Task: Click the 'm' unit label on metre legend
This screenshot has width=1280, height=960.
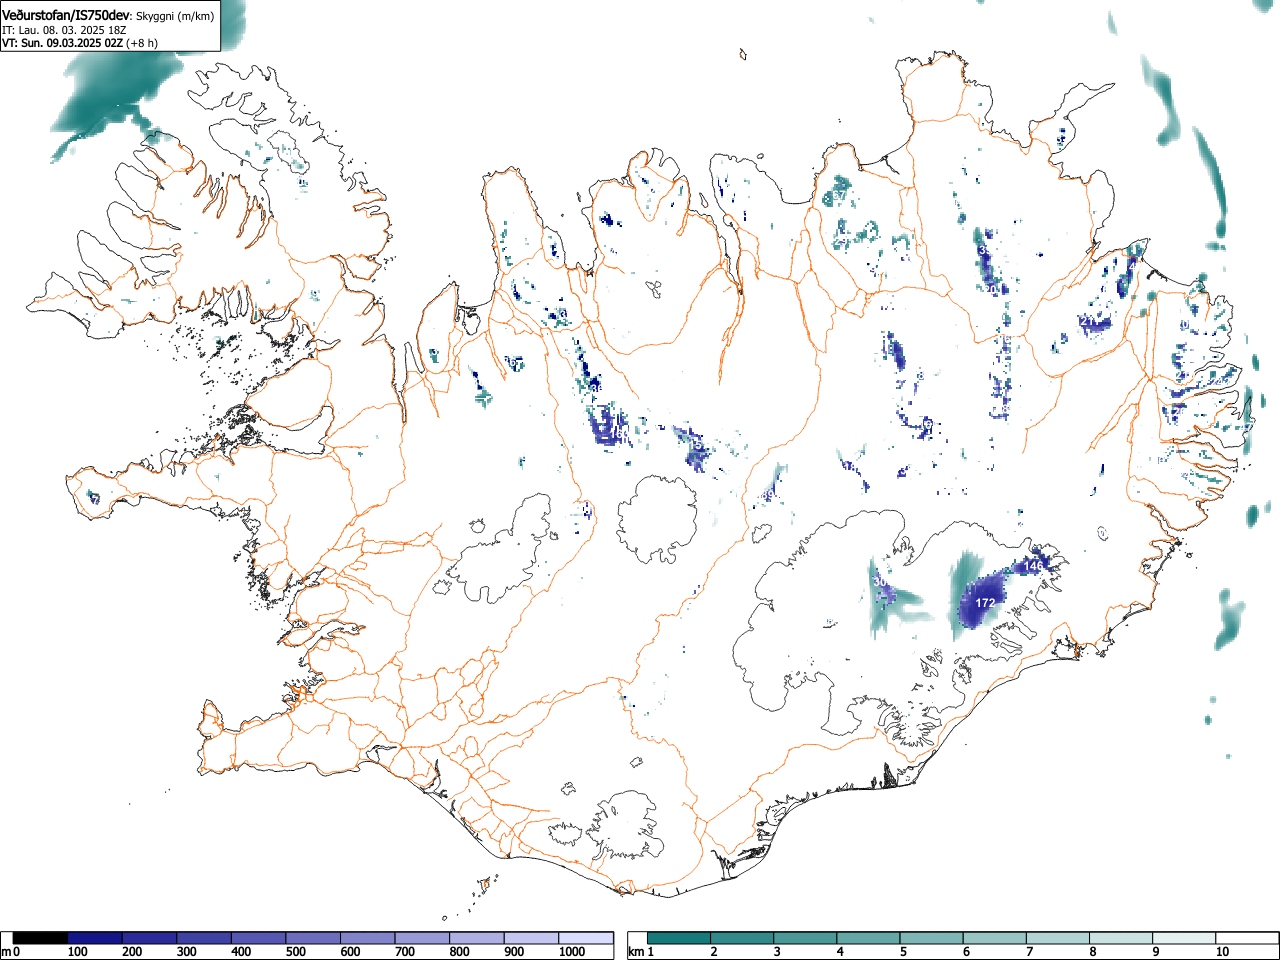Action: click(x=6, y=952)
